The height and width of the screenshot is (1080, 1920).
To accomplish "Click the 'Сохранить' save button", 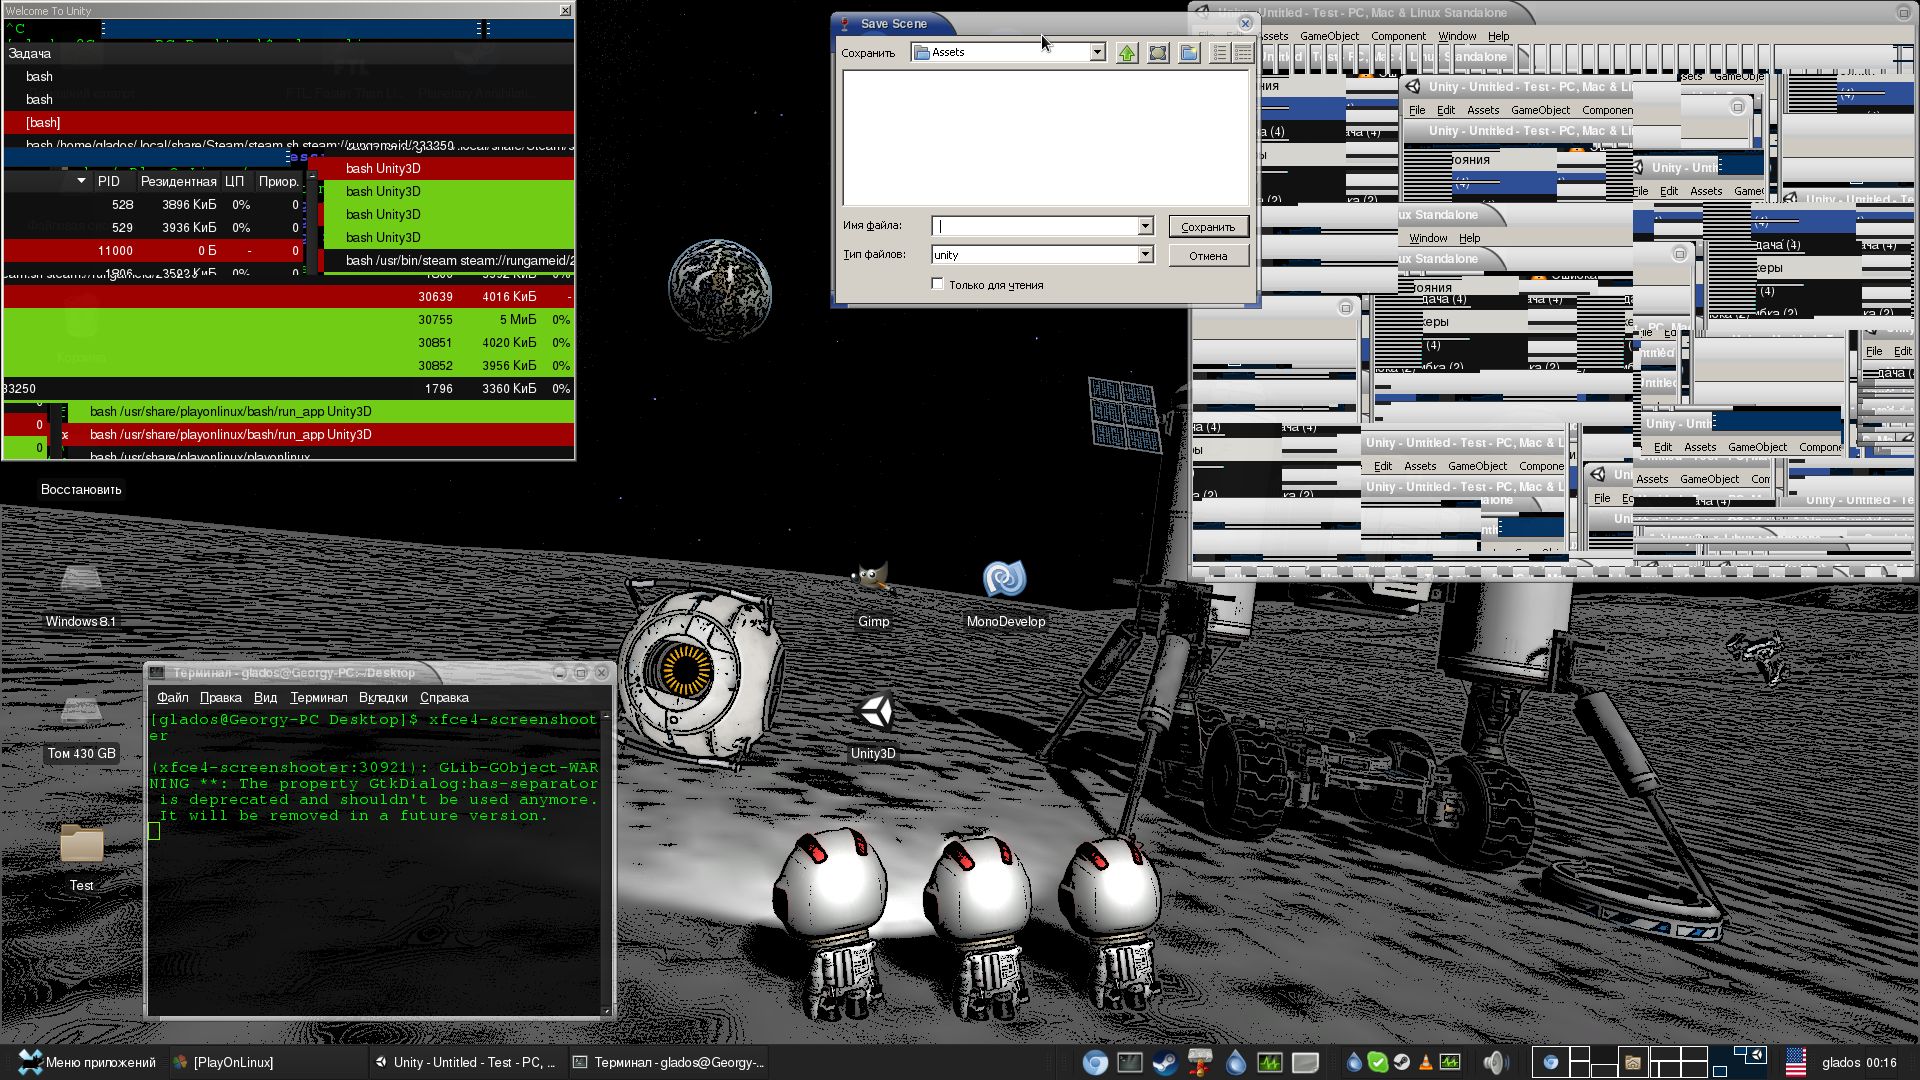I will (1208, 226).
